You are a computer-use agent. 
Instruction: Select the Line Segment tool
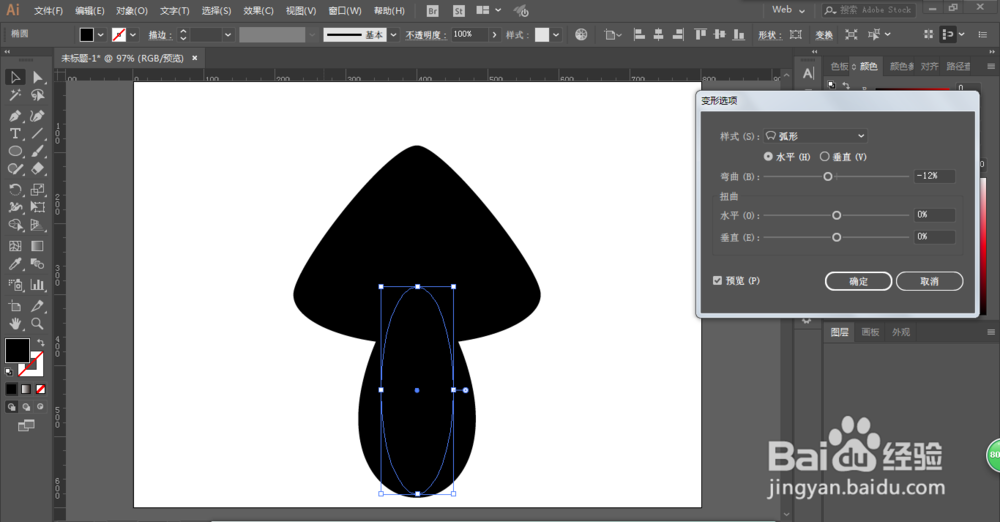[x=38, y=134]
